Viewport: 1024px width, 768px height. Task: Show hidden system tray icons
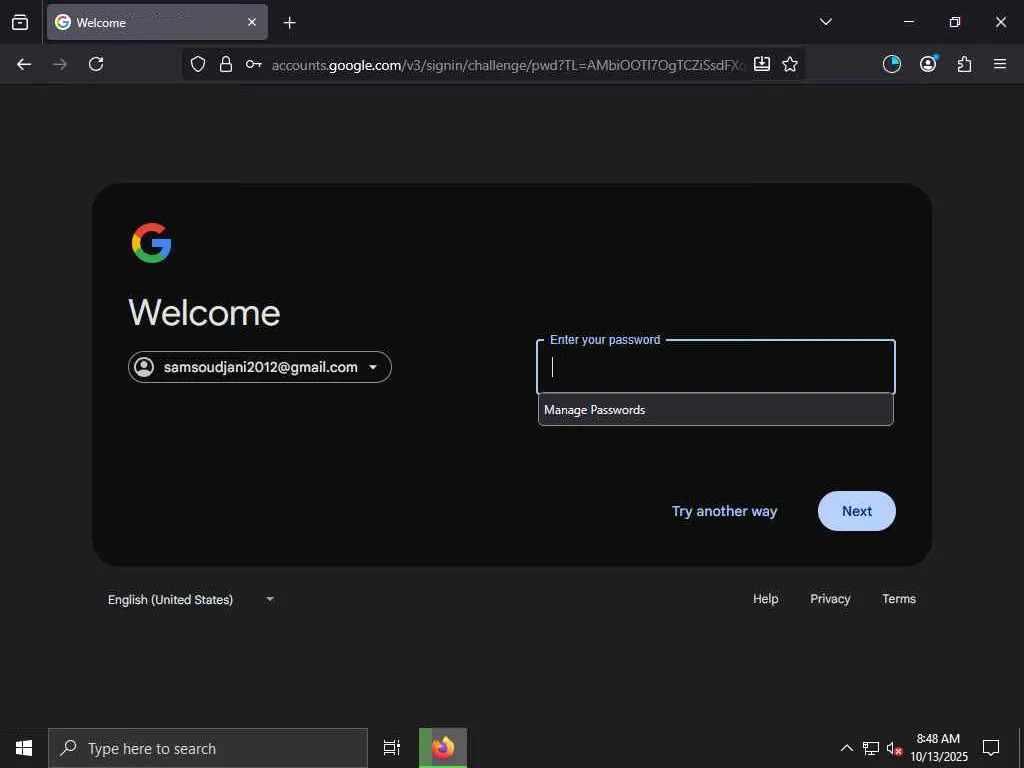[x=846, y=748]
